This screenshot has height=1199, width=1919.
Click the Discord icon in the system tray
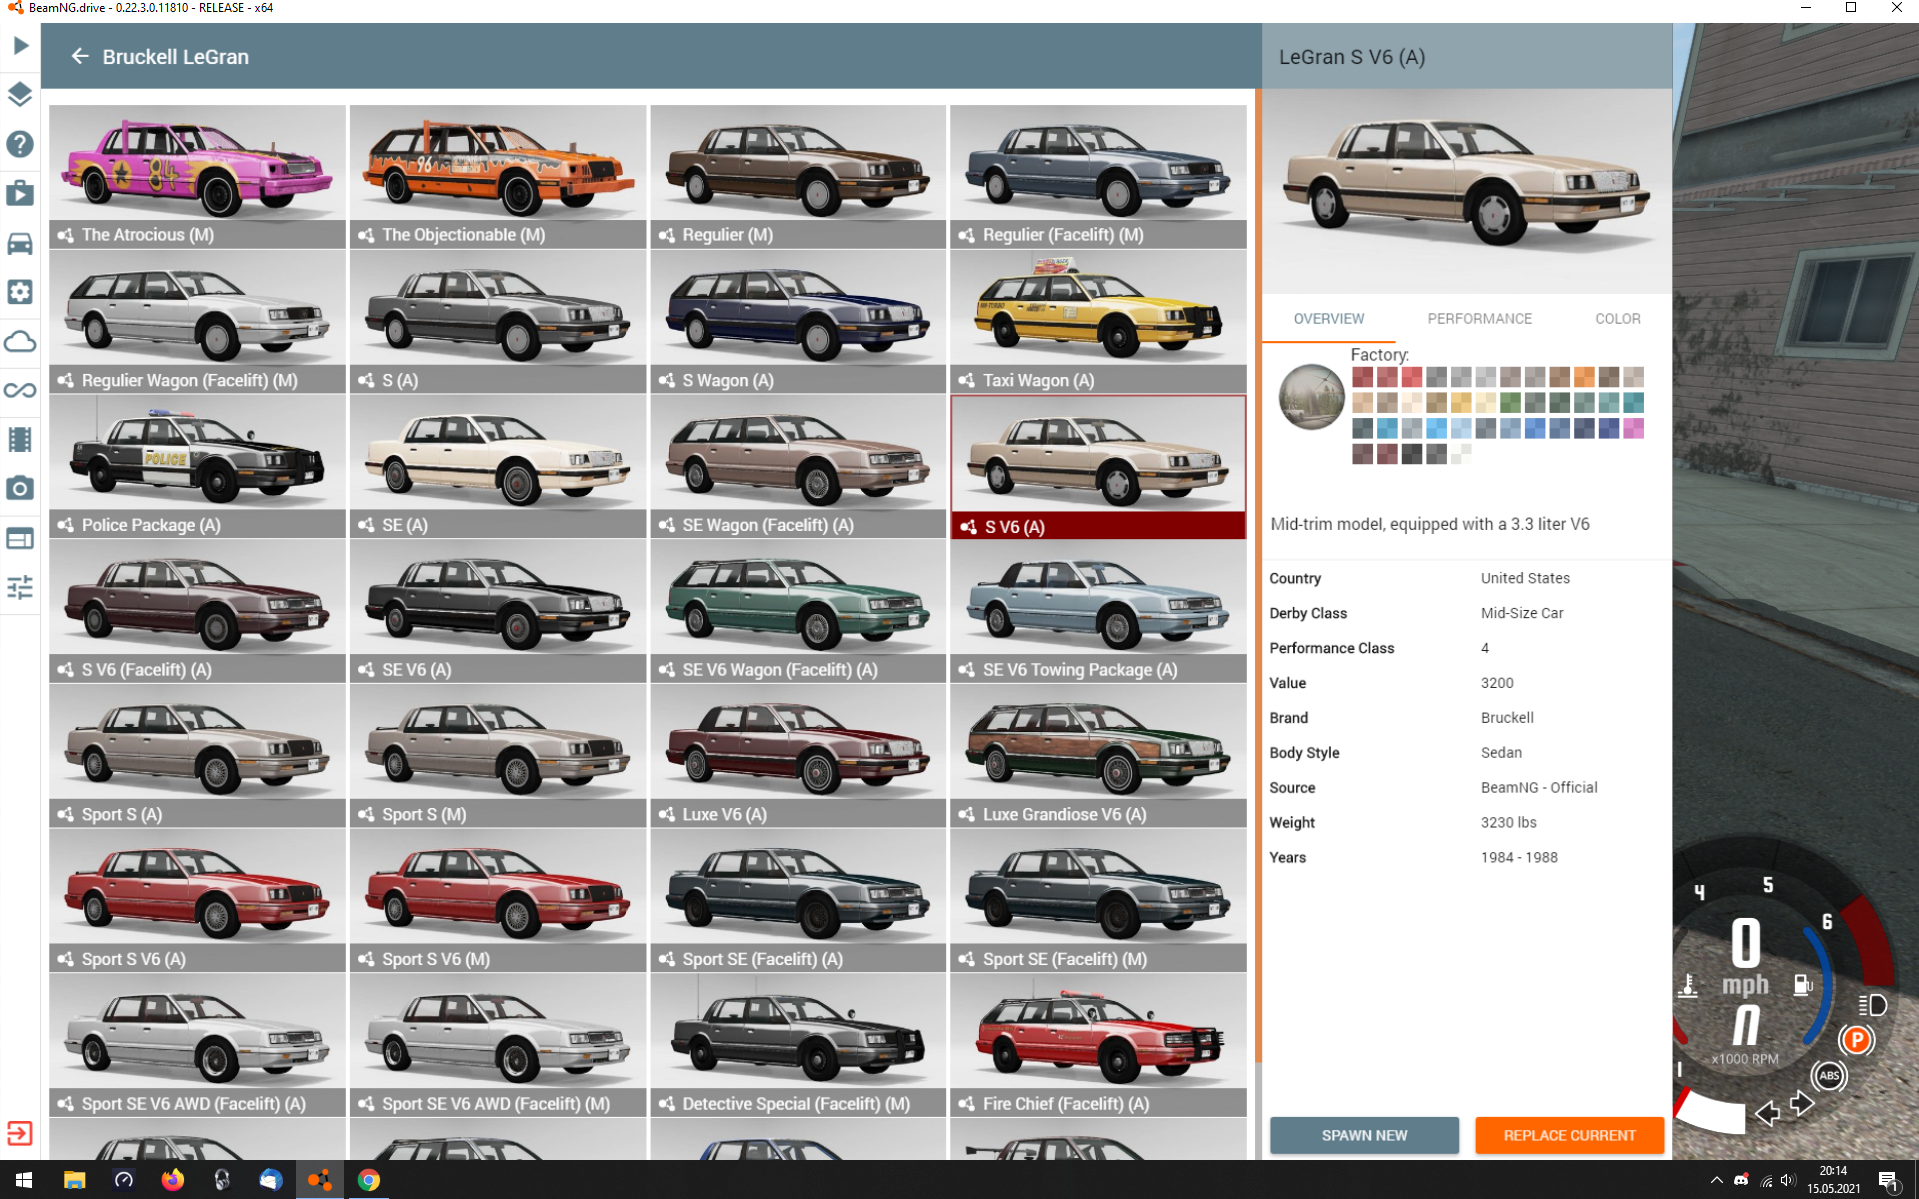point(1741,1181)
